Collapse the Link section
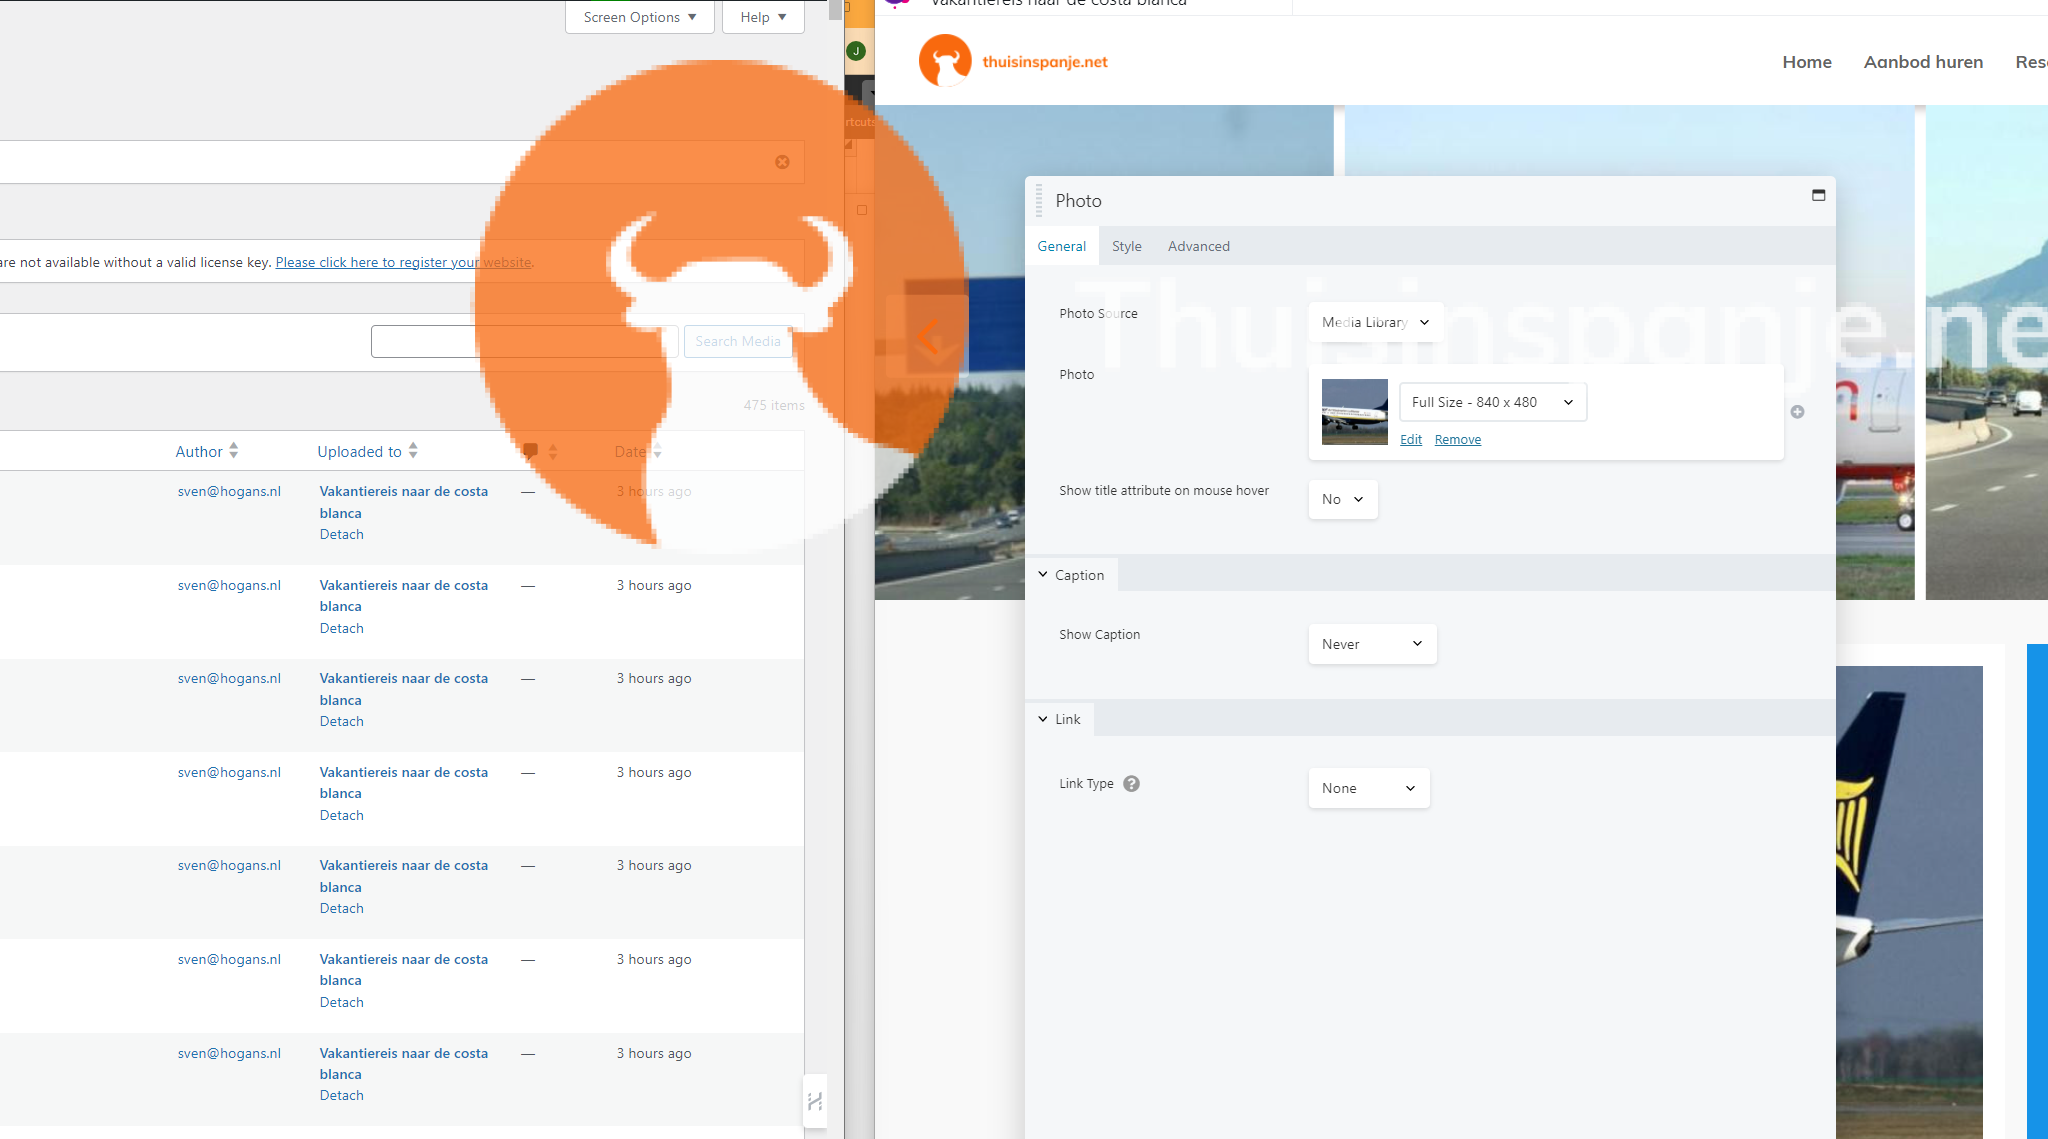The image size is (2048, 1139). [1060, 719]
